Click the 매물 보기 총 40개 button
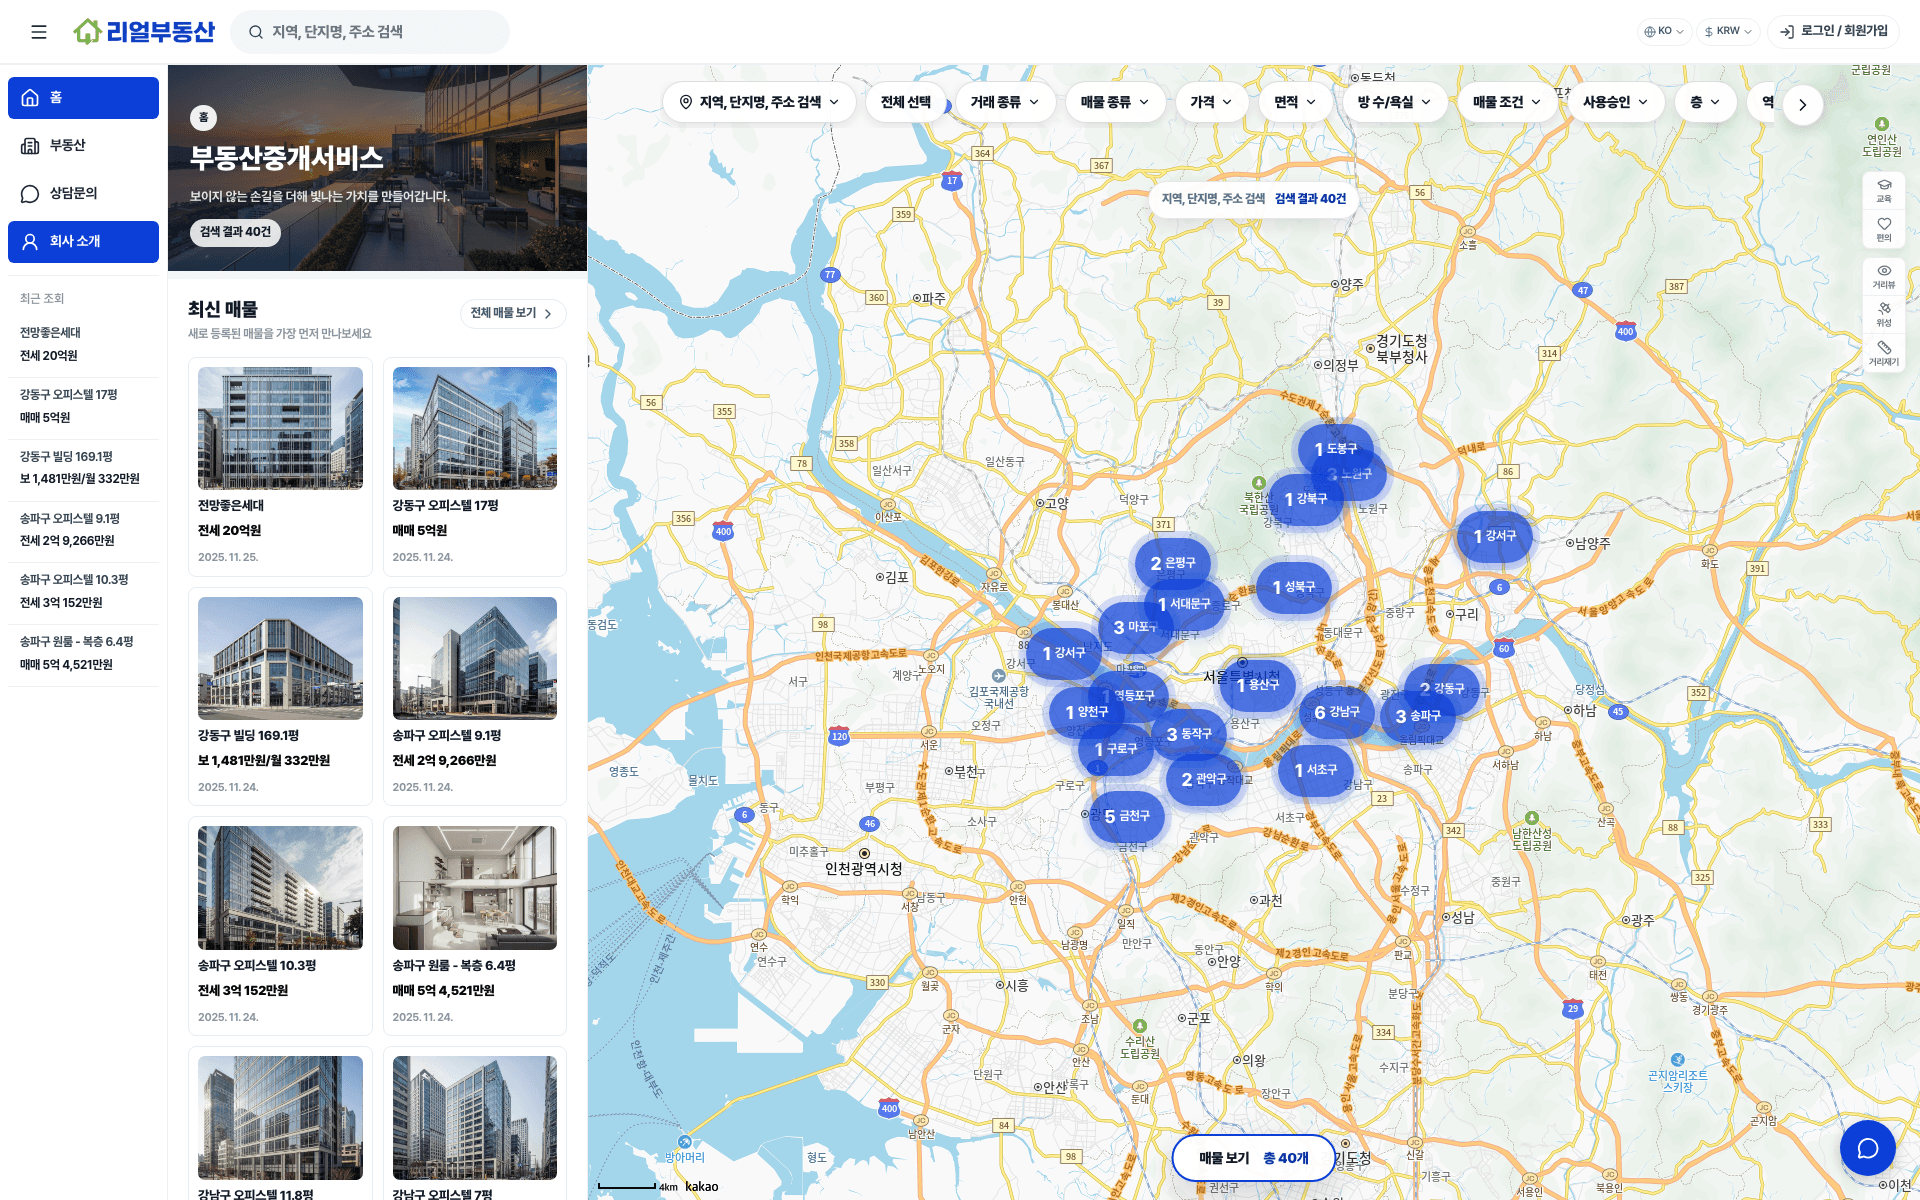 tap(1253, 1158)
